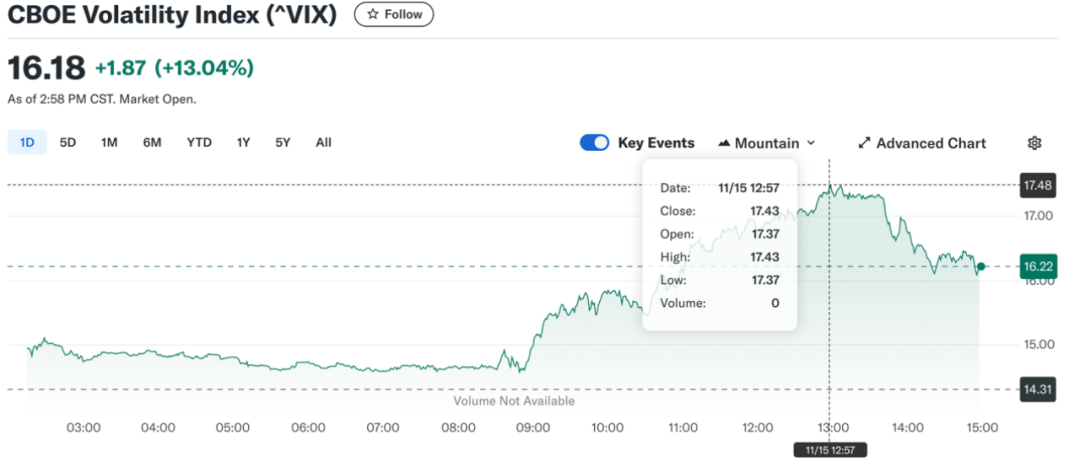Image resolution: width=1080 pixels, height=467 pixels.
Task: Click the Advanced Chart expand arrows icon
Action: [x=864, y=143]
